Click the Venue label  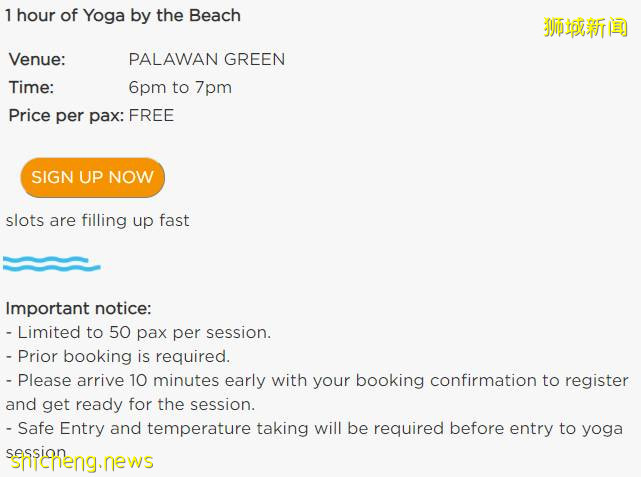click(x=37, y=60)
